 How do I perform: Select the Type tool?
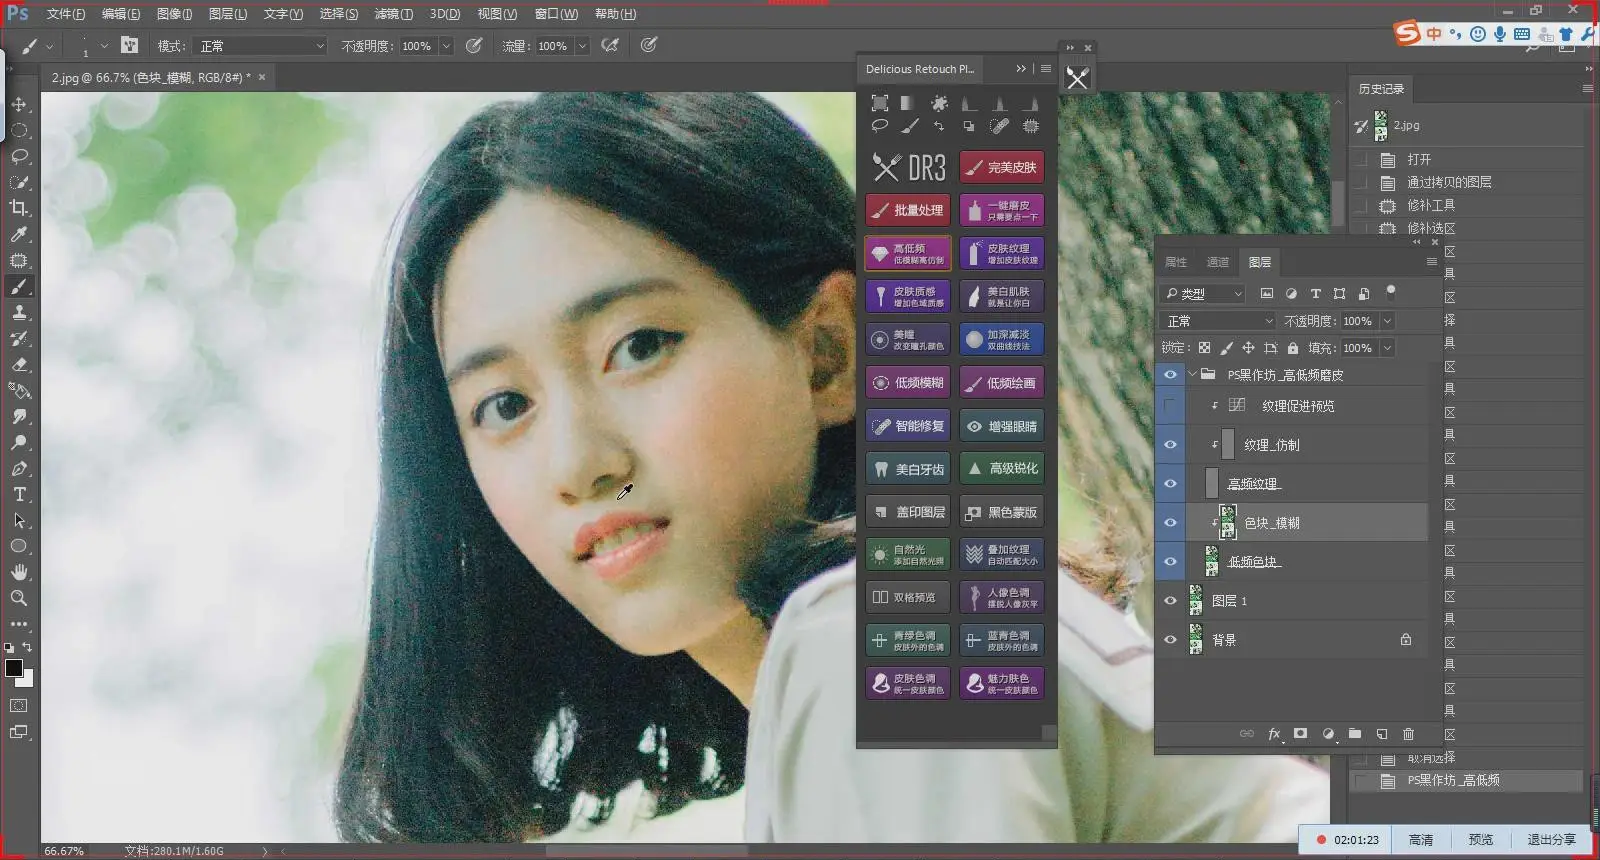[19, 494]
